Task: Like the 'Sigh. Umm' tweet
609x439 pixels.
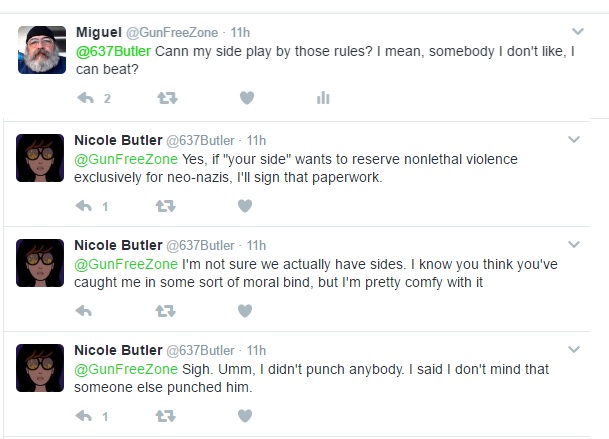Action: 245,416
